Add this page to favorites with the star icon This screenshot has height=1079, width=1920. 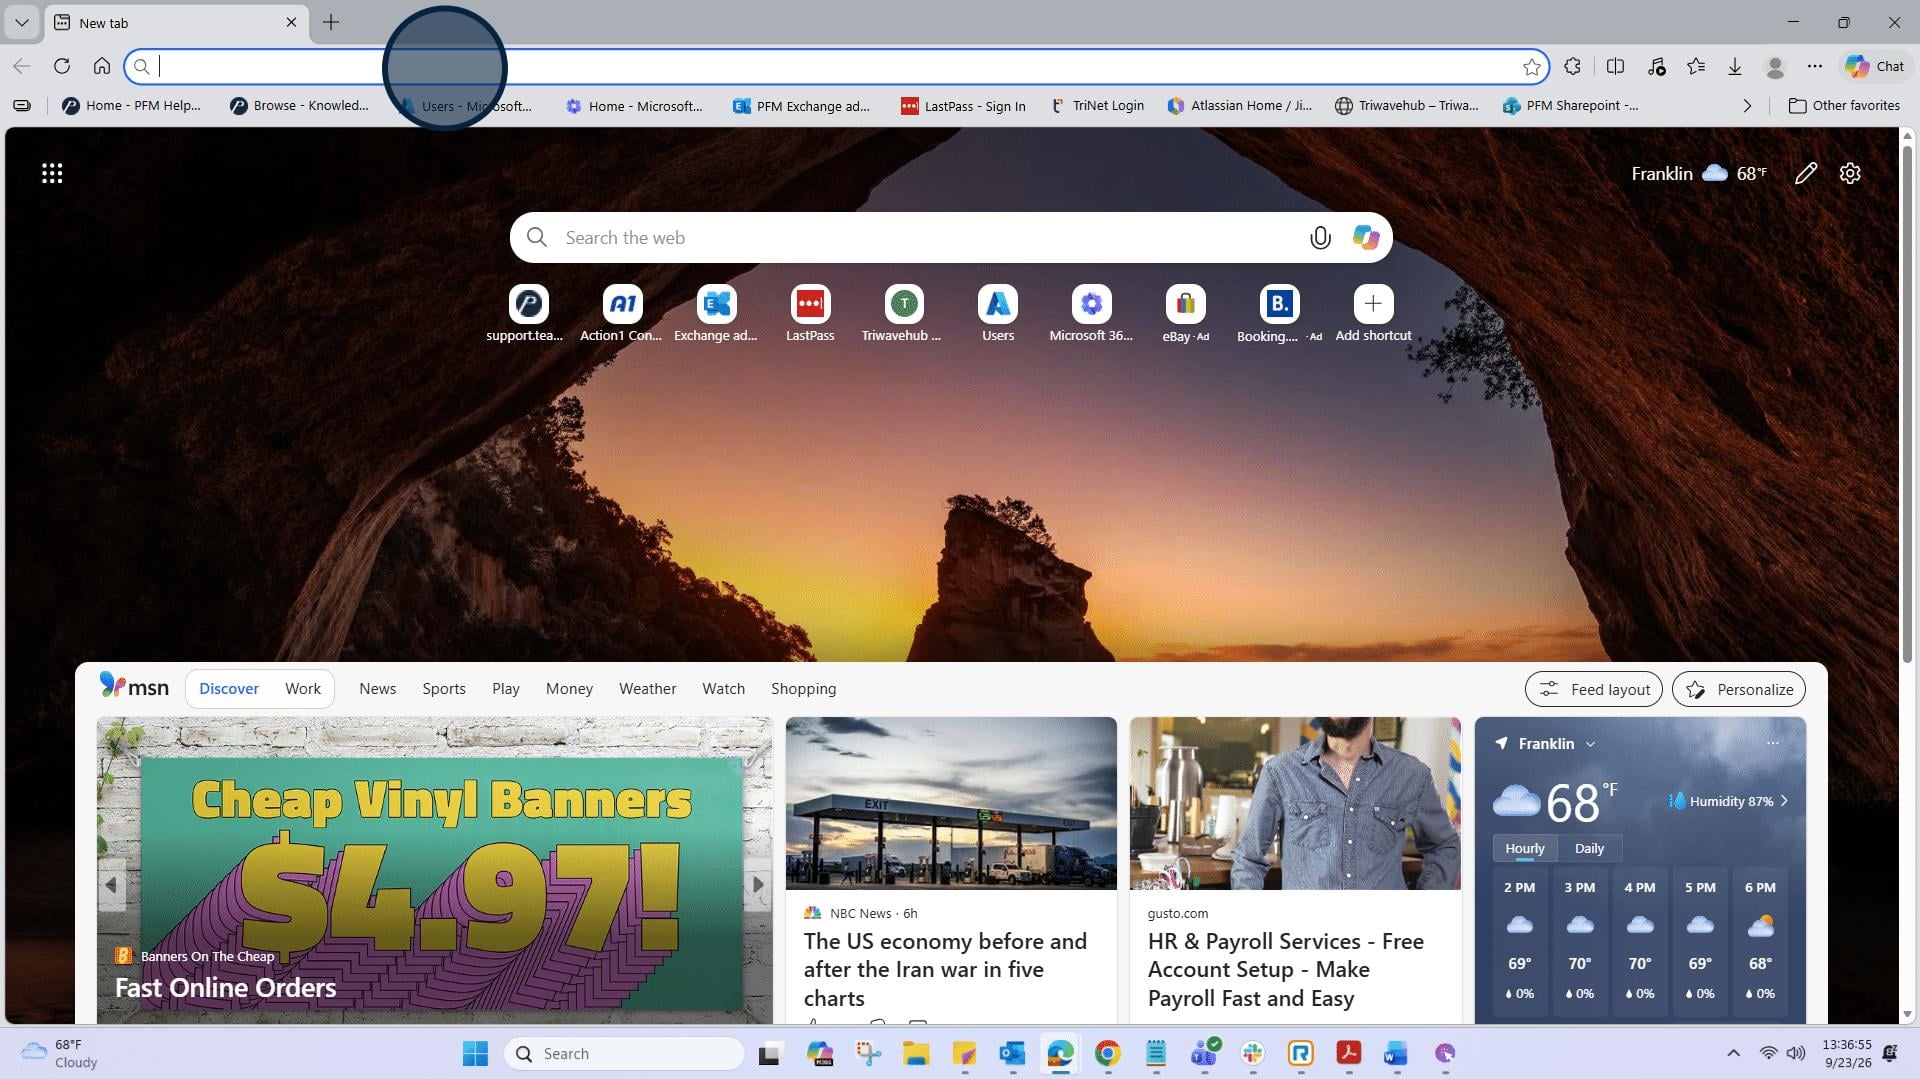tap(1532, 67)
